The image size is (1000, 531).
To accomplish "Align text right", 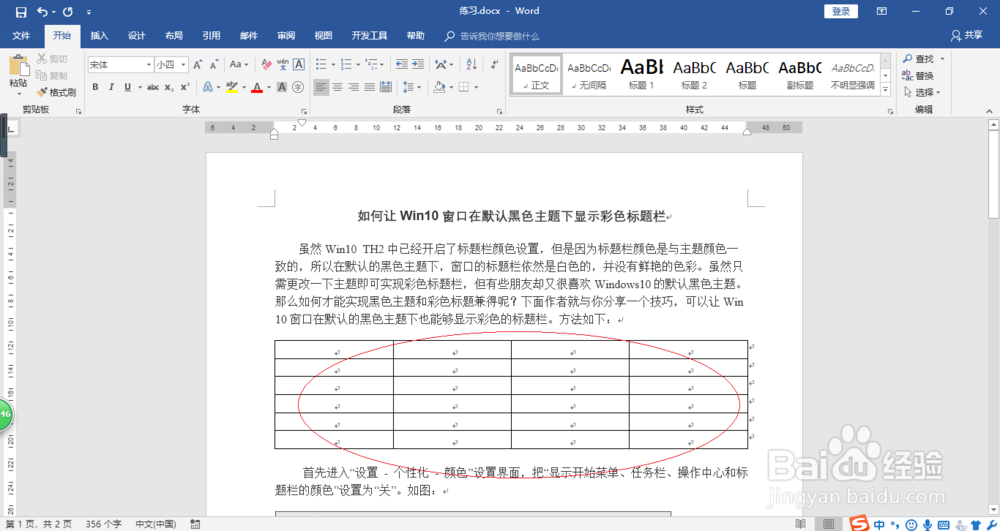I will 354,87.
